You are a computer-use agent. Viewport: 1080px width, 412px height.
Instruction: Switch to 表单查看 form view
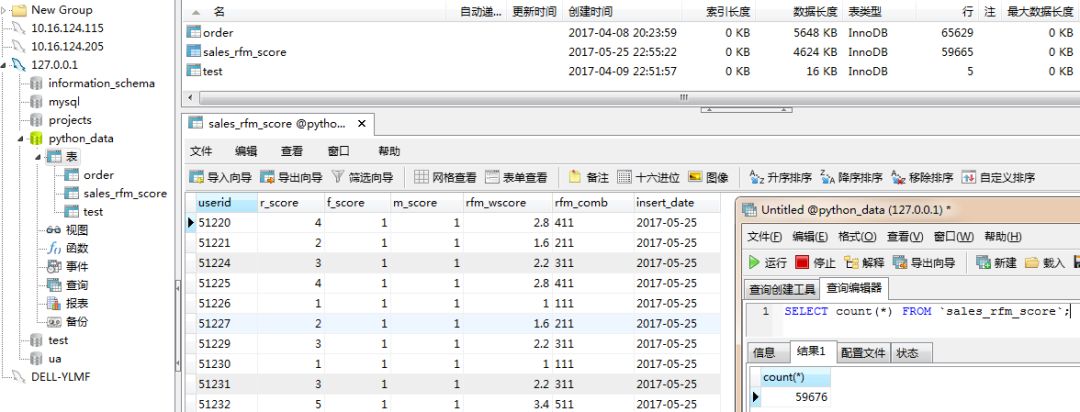tap(516, 177)
